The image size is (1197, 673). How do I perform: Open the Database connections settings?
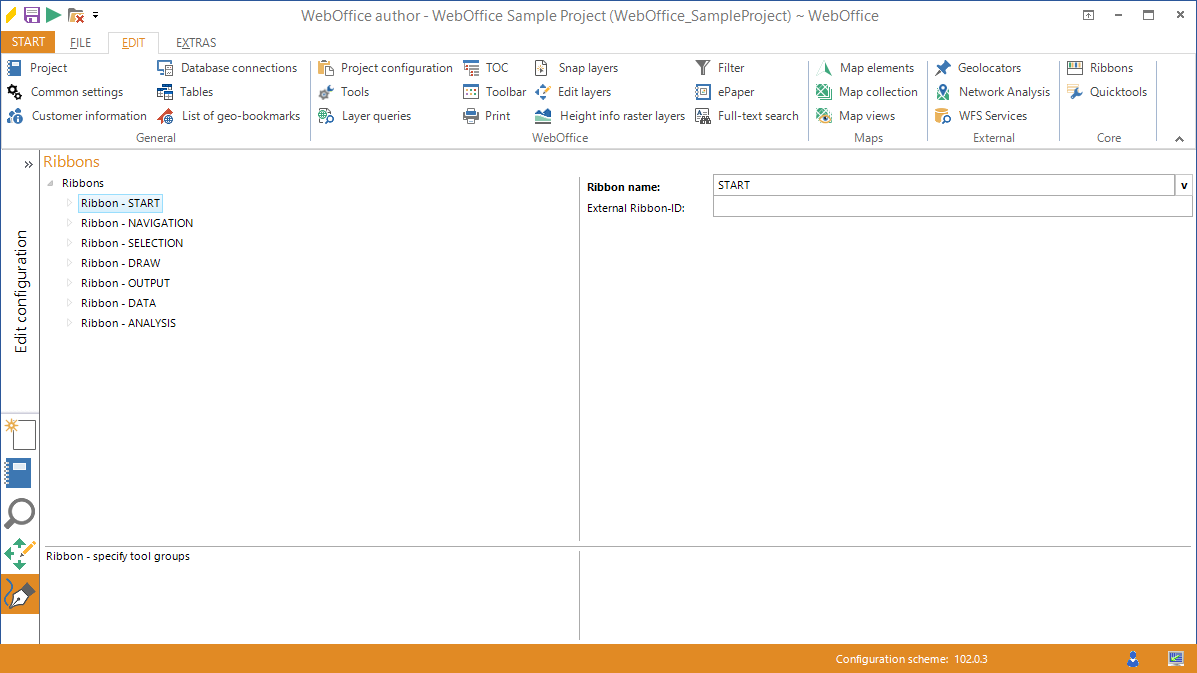pos(239,67)
